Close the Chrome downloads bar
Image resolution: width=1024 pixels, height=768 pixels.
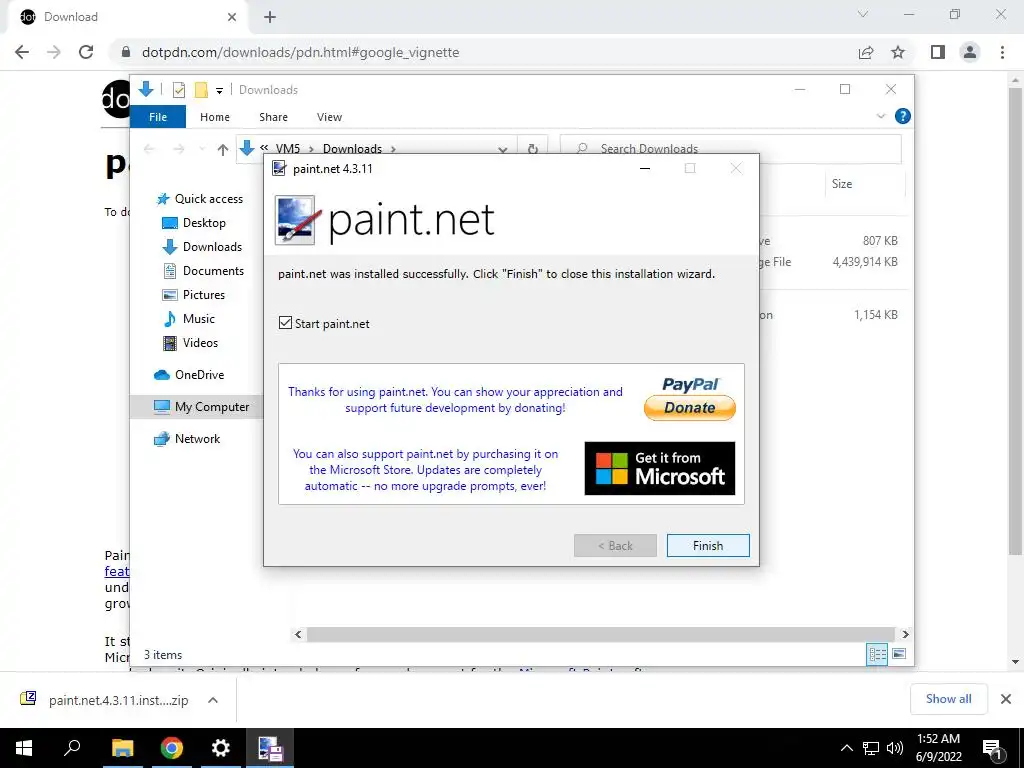coord(1006,699)
